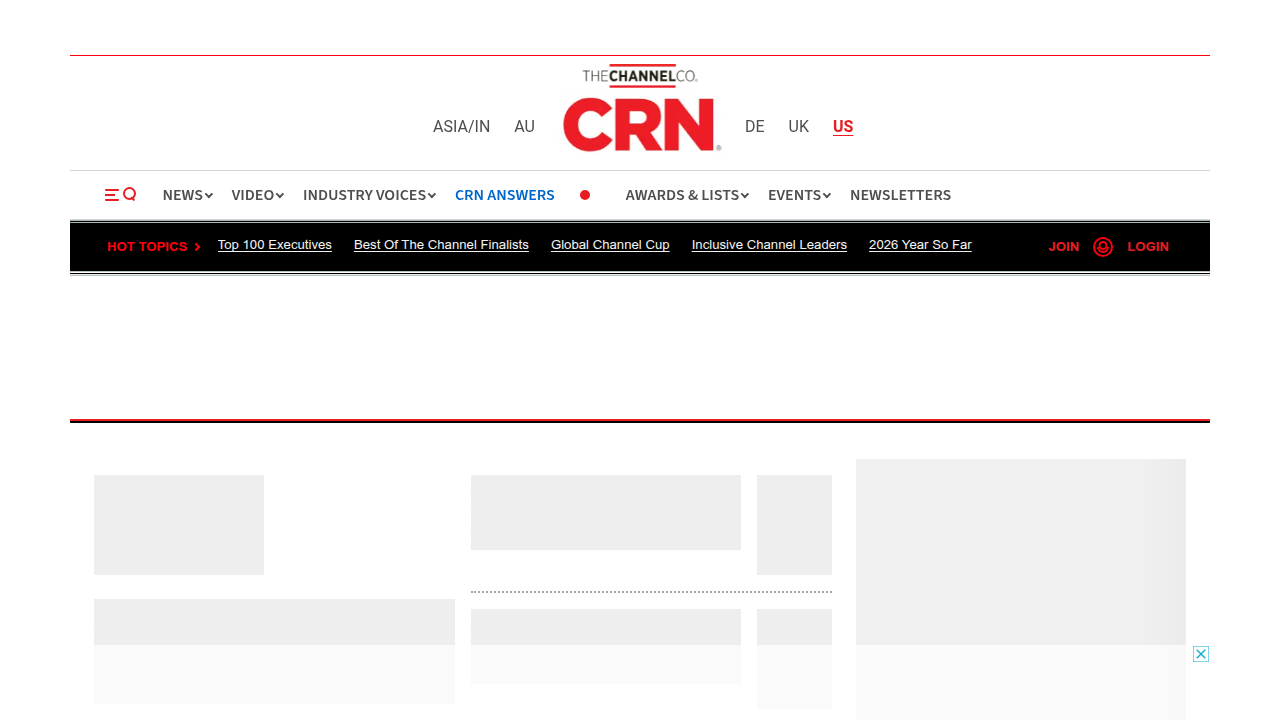The height and width of the screenshot is (720, 1280).
Task: Click the HOT TOPICS label
Action: point(147,247)
